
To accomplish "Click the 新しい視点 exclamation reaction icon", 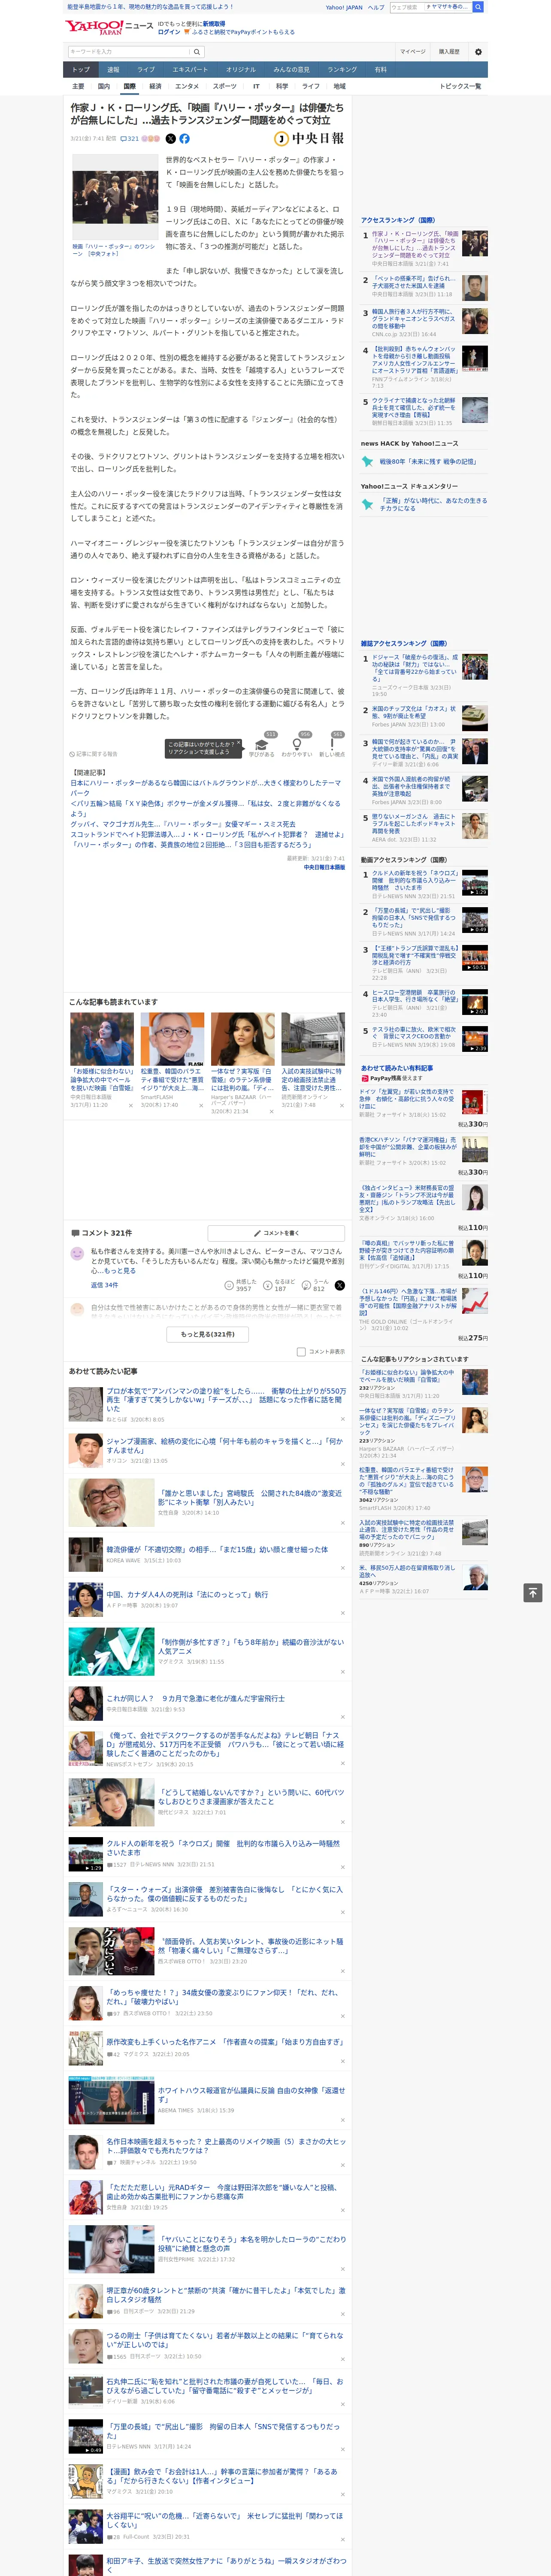I will 332,743.
